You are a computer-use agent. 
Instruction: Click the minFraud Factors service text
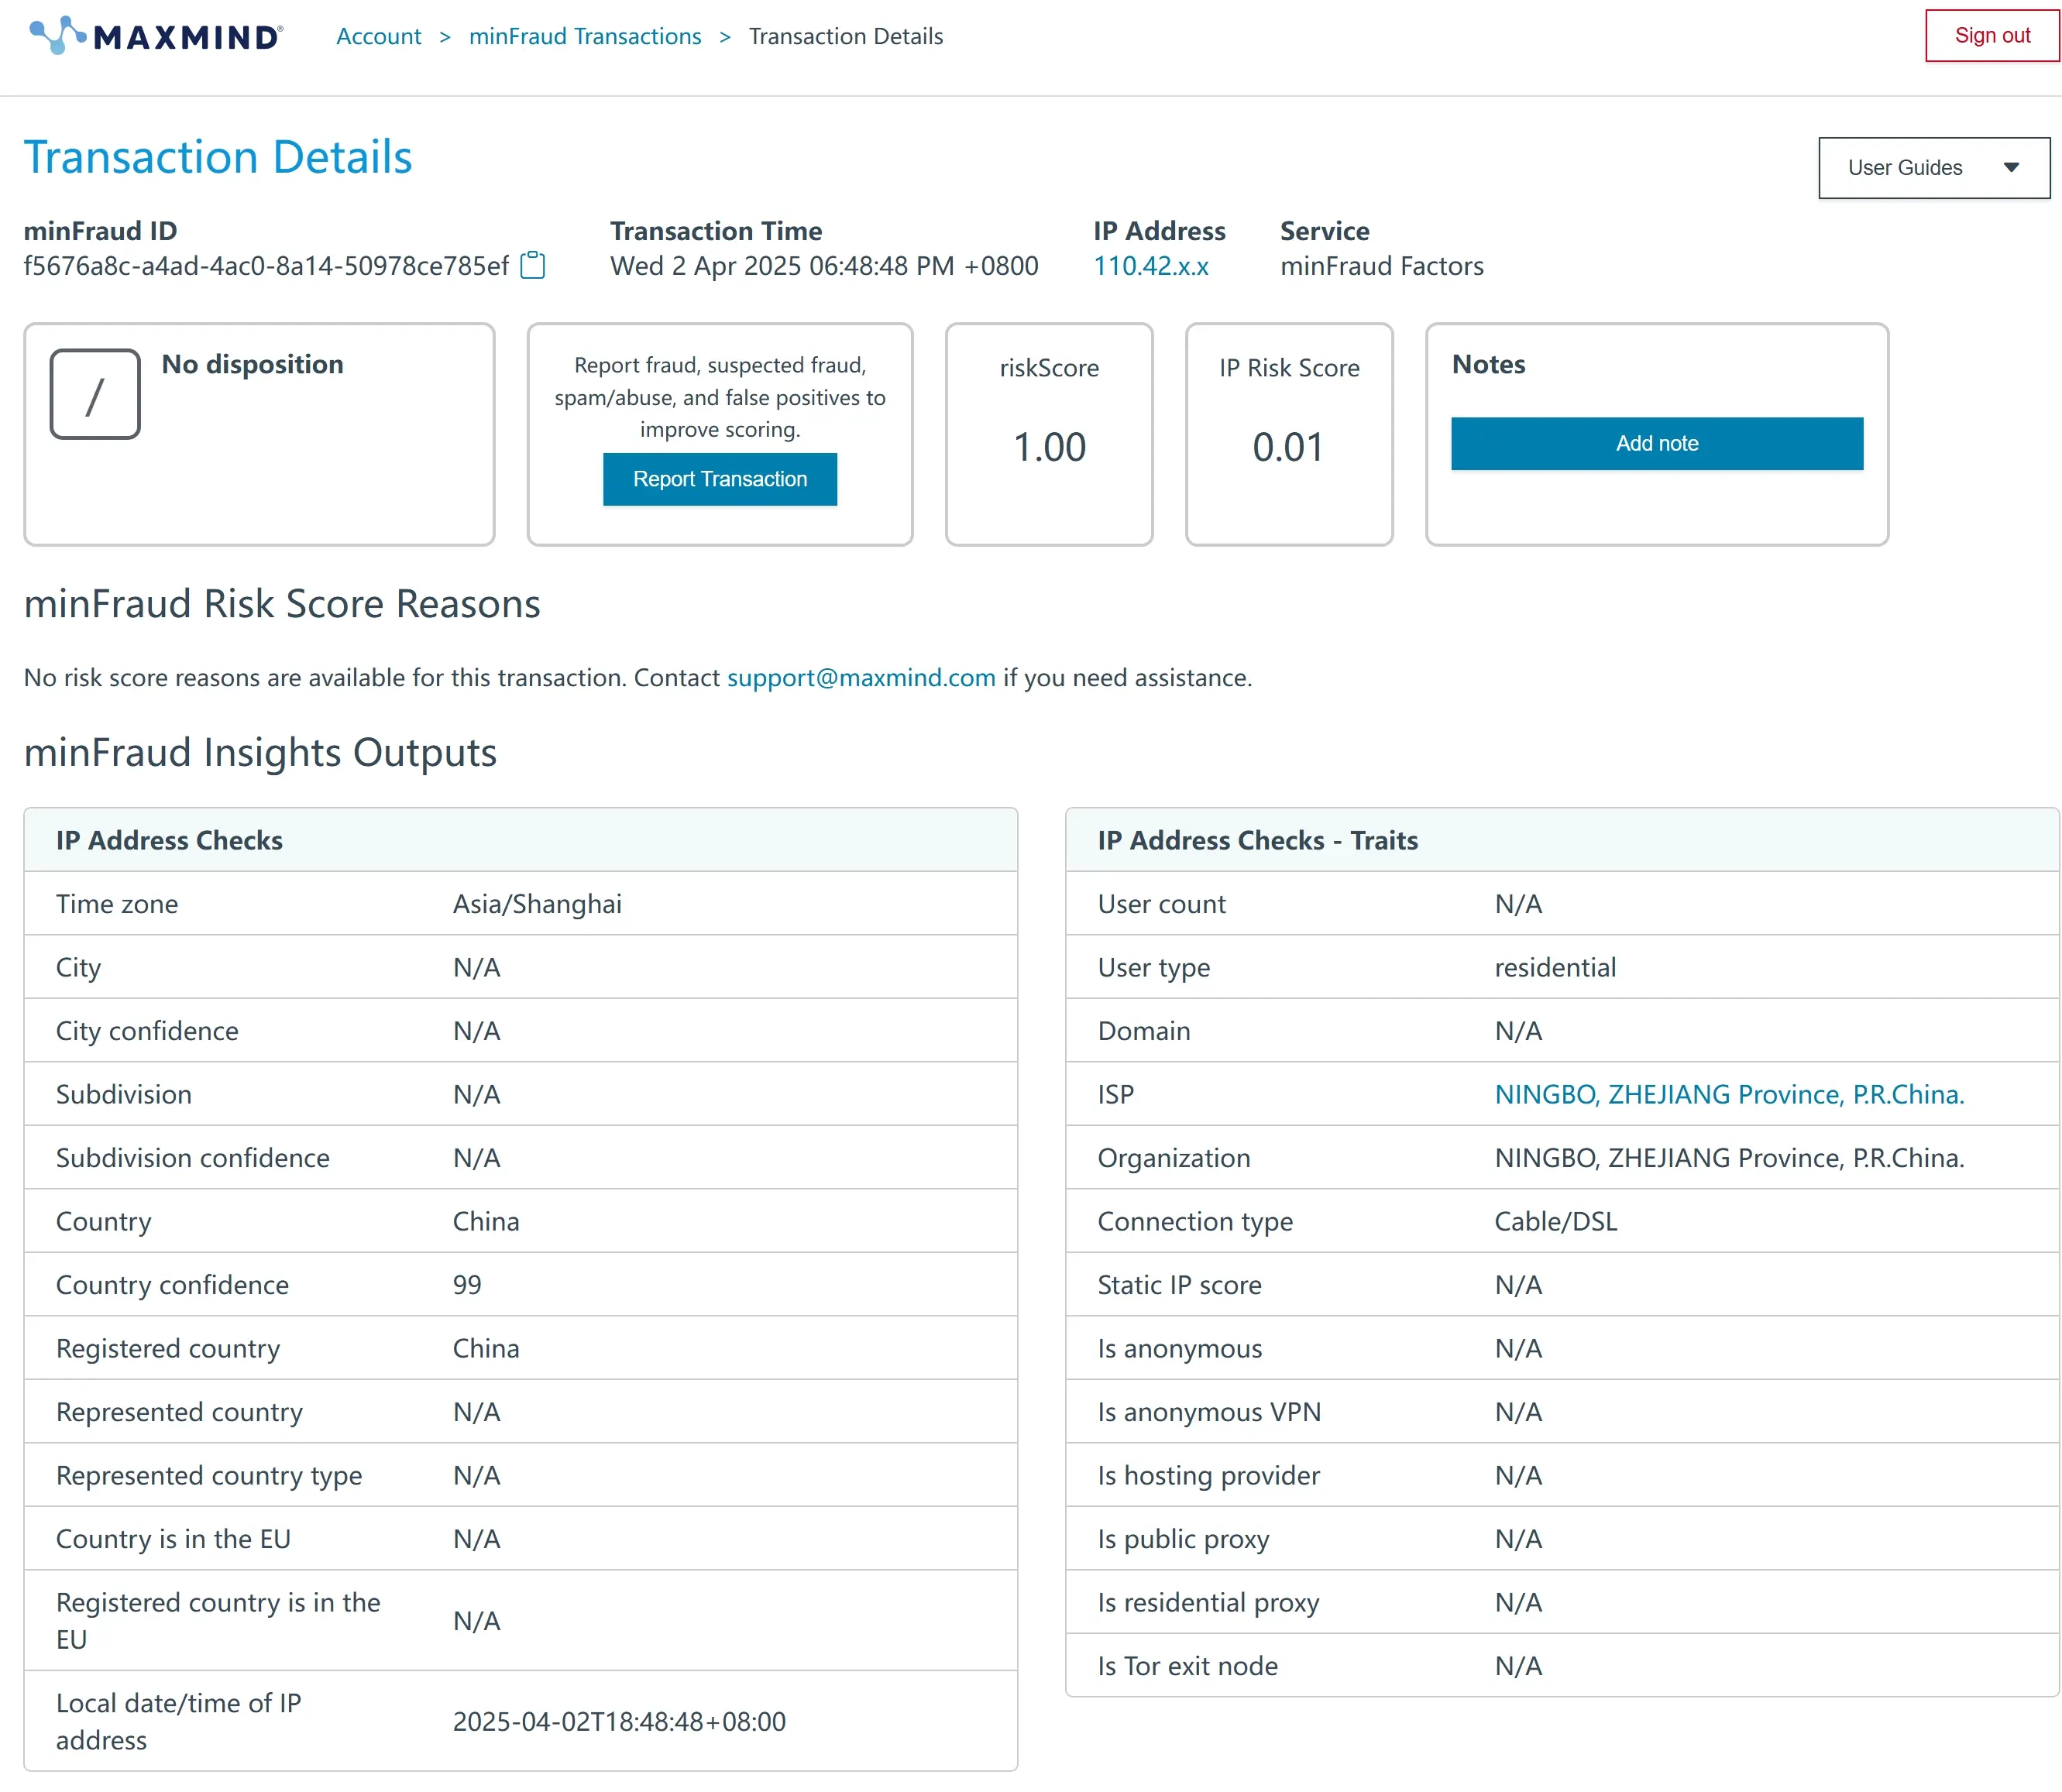point(1381,266)
